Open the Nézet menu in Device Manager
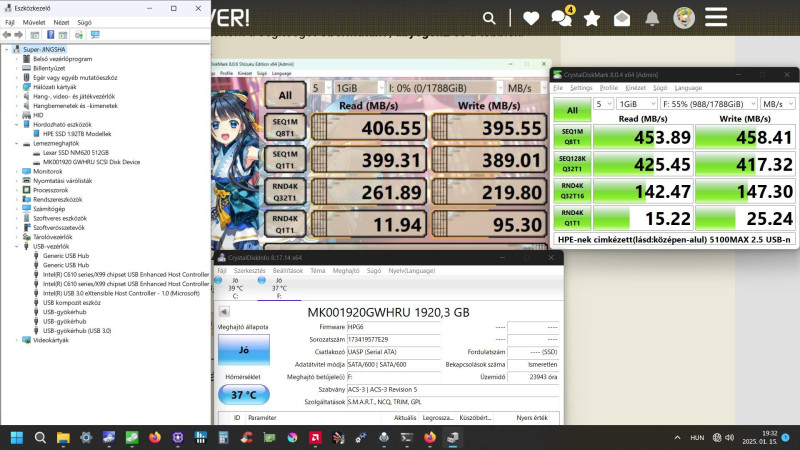The height and width of the screenshot is (450, 800). [61, 22]
